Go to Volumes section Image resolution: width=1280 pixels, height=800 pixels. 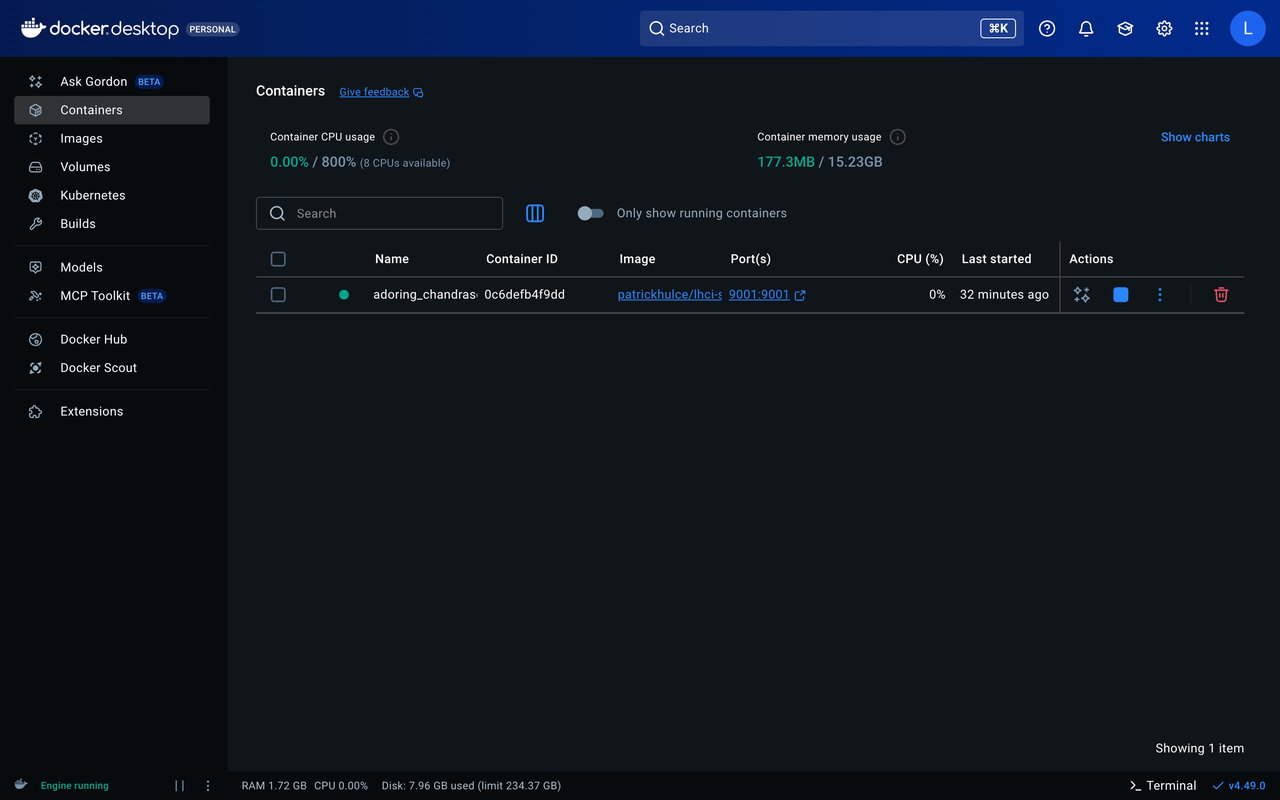click(112, 167)
